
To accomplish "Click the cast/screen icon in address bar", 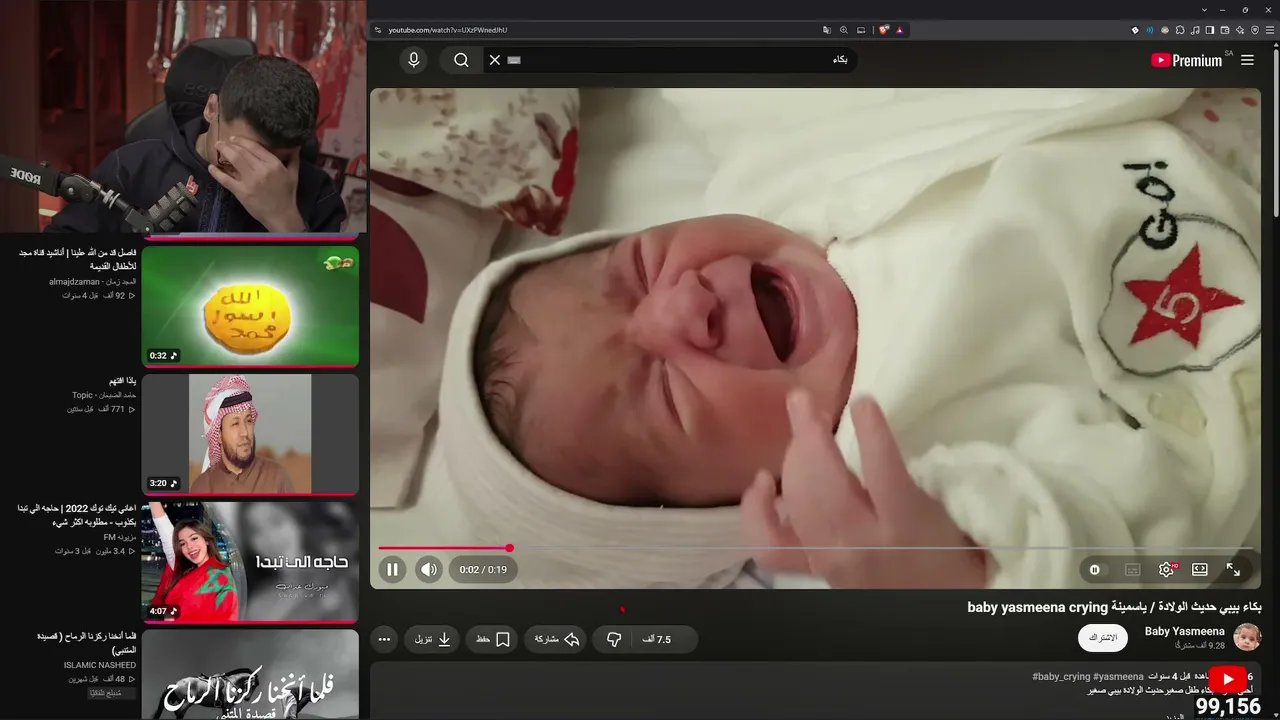I will [x=862, y=30].
